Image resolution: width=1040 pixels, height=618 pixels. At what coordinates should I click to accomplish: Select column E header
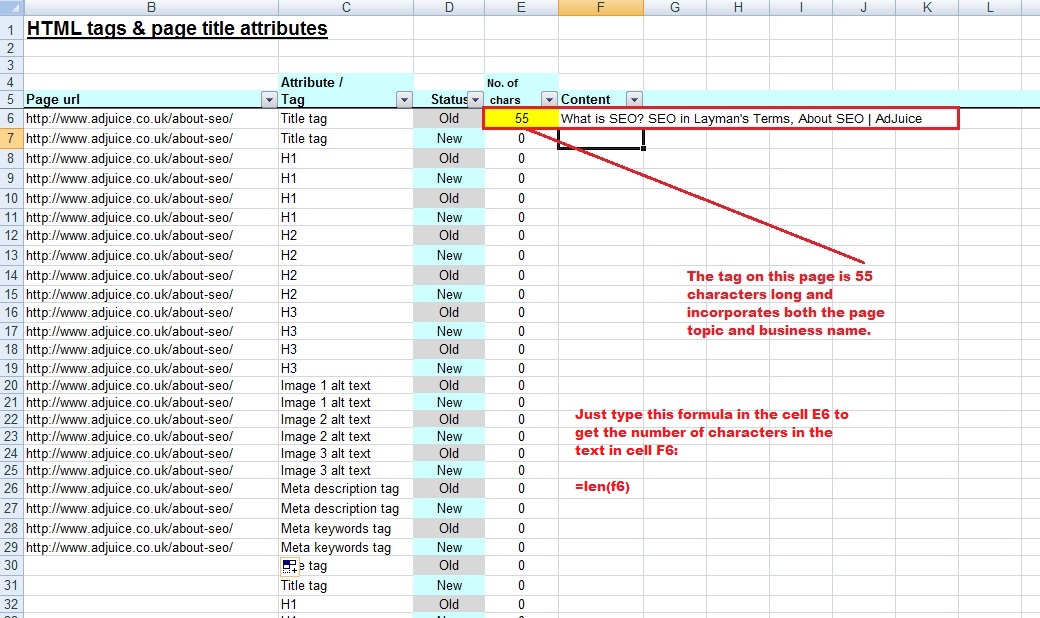[520, 8]
